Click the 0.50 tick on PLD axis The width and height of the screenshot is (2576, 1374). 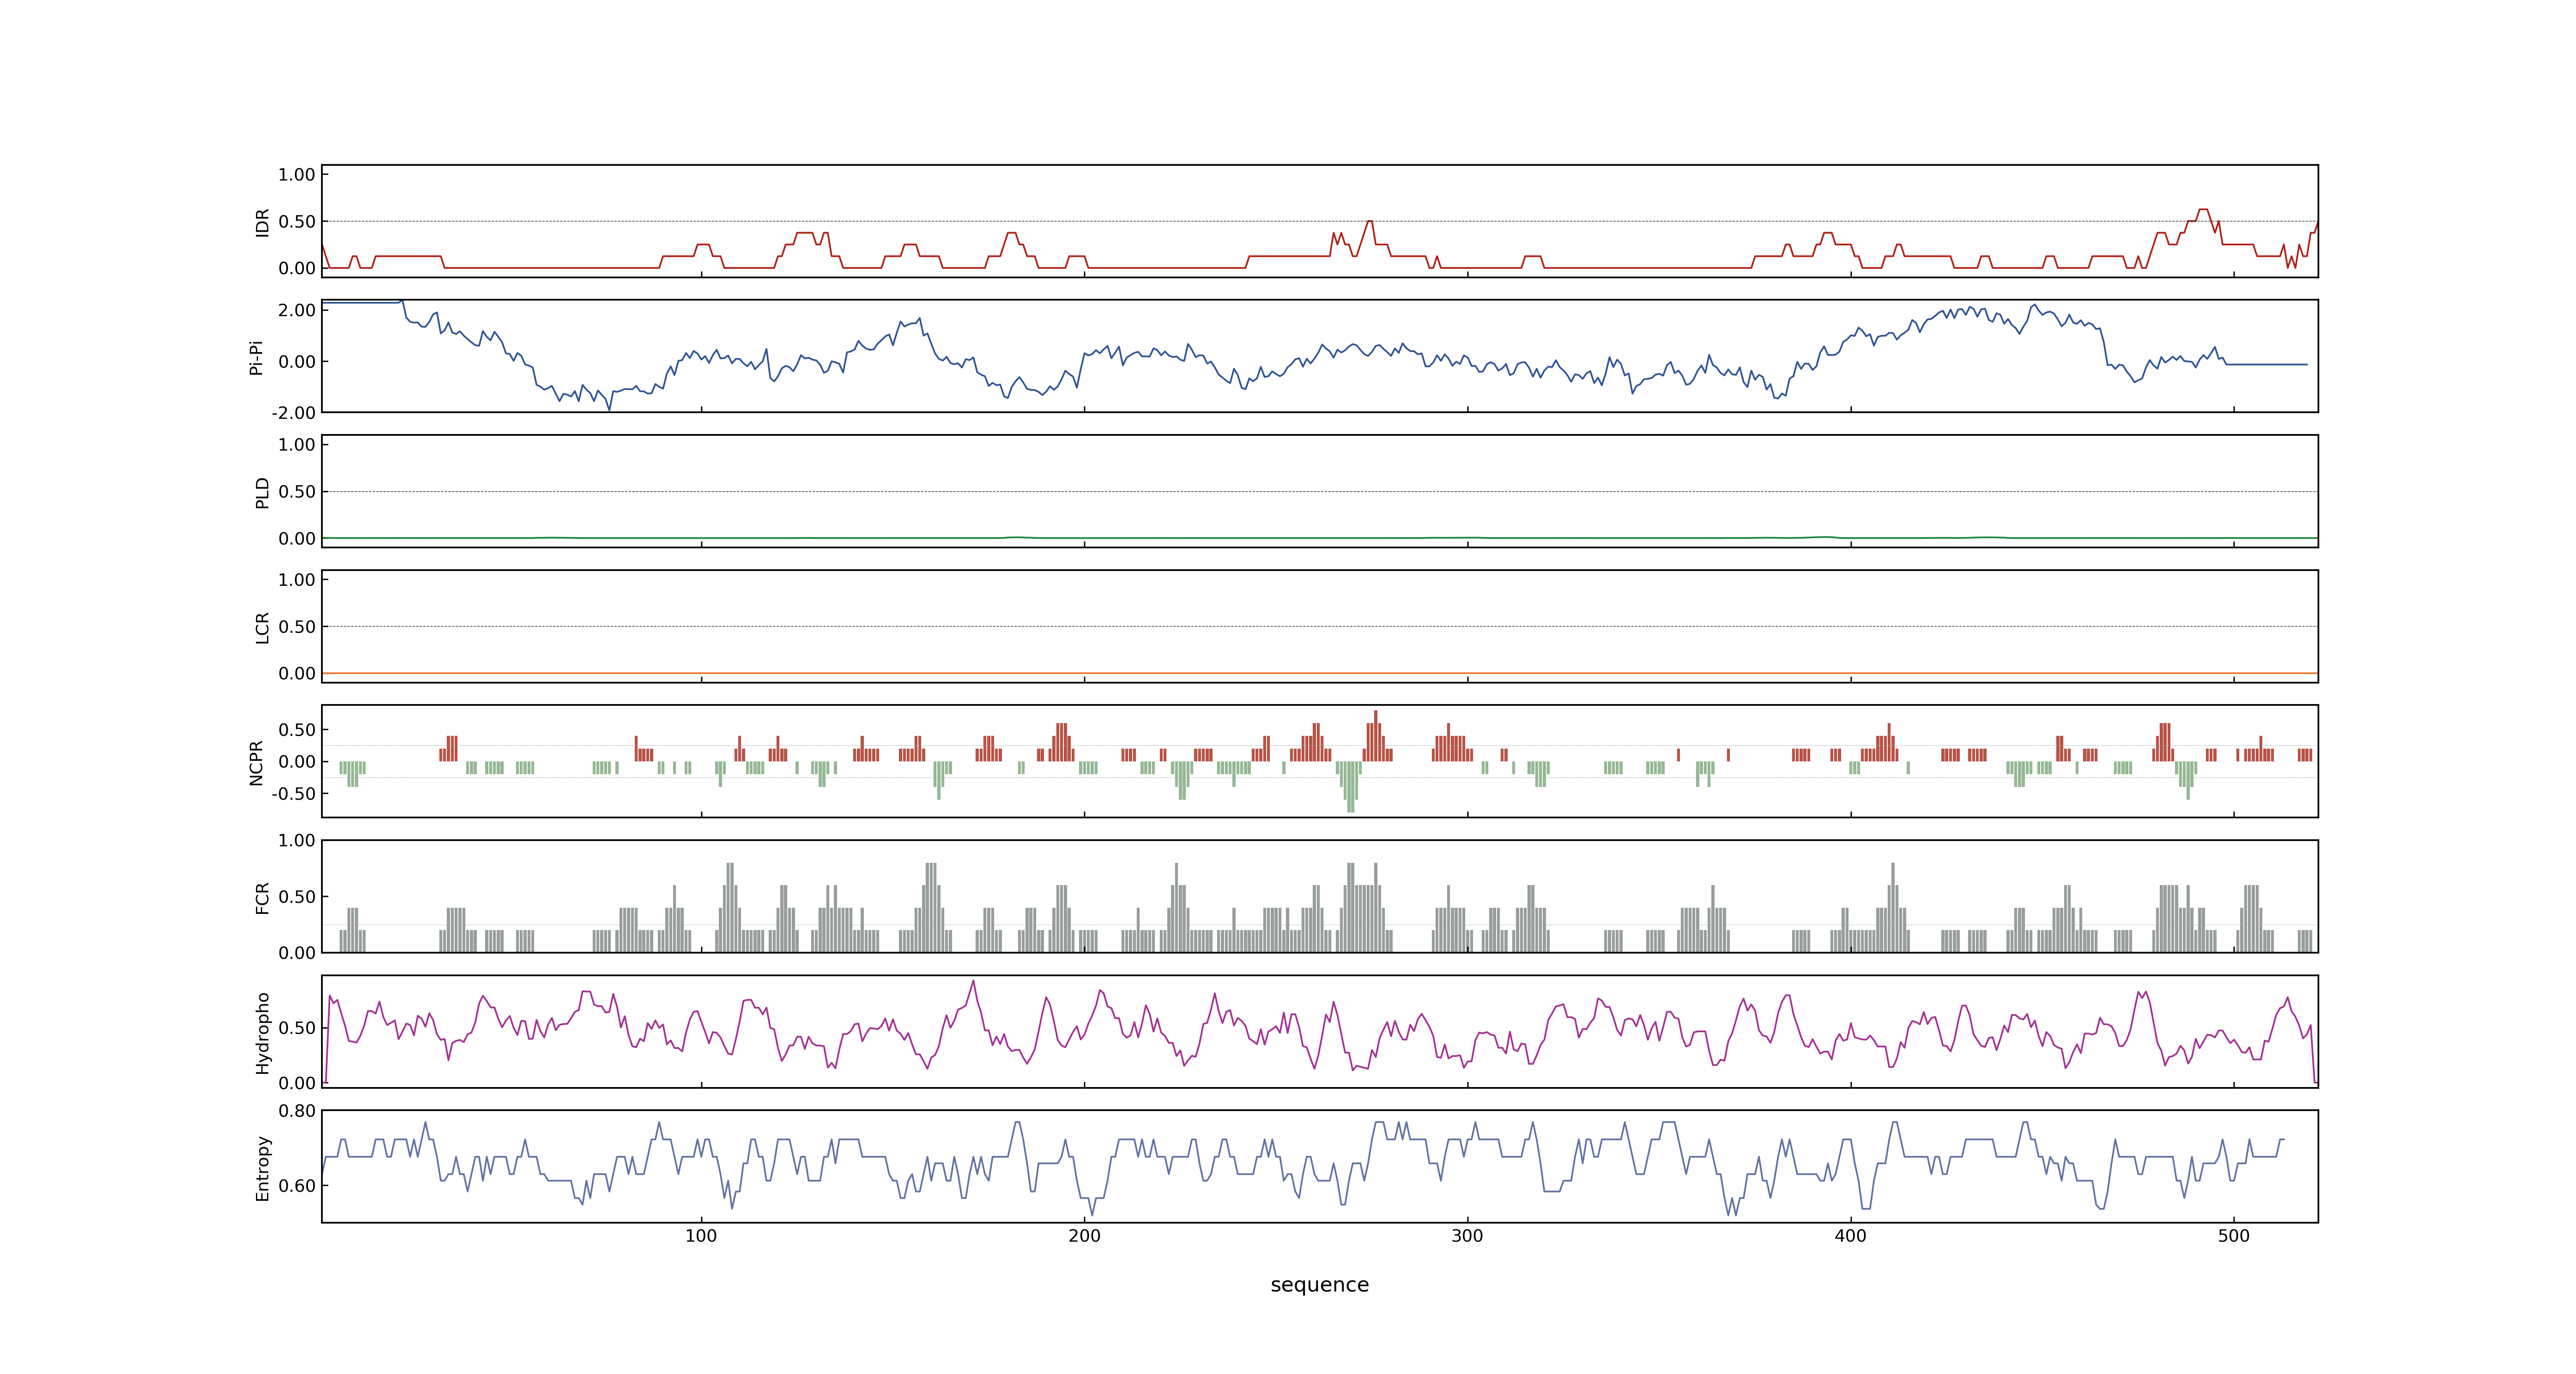297,492
